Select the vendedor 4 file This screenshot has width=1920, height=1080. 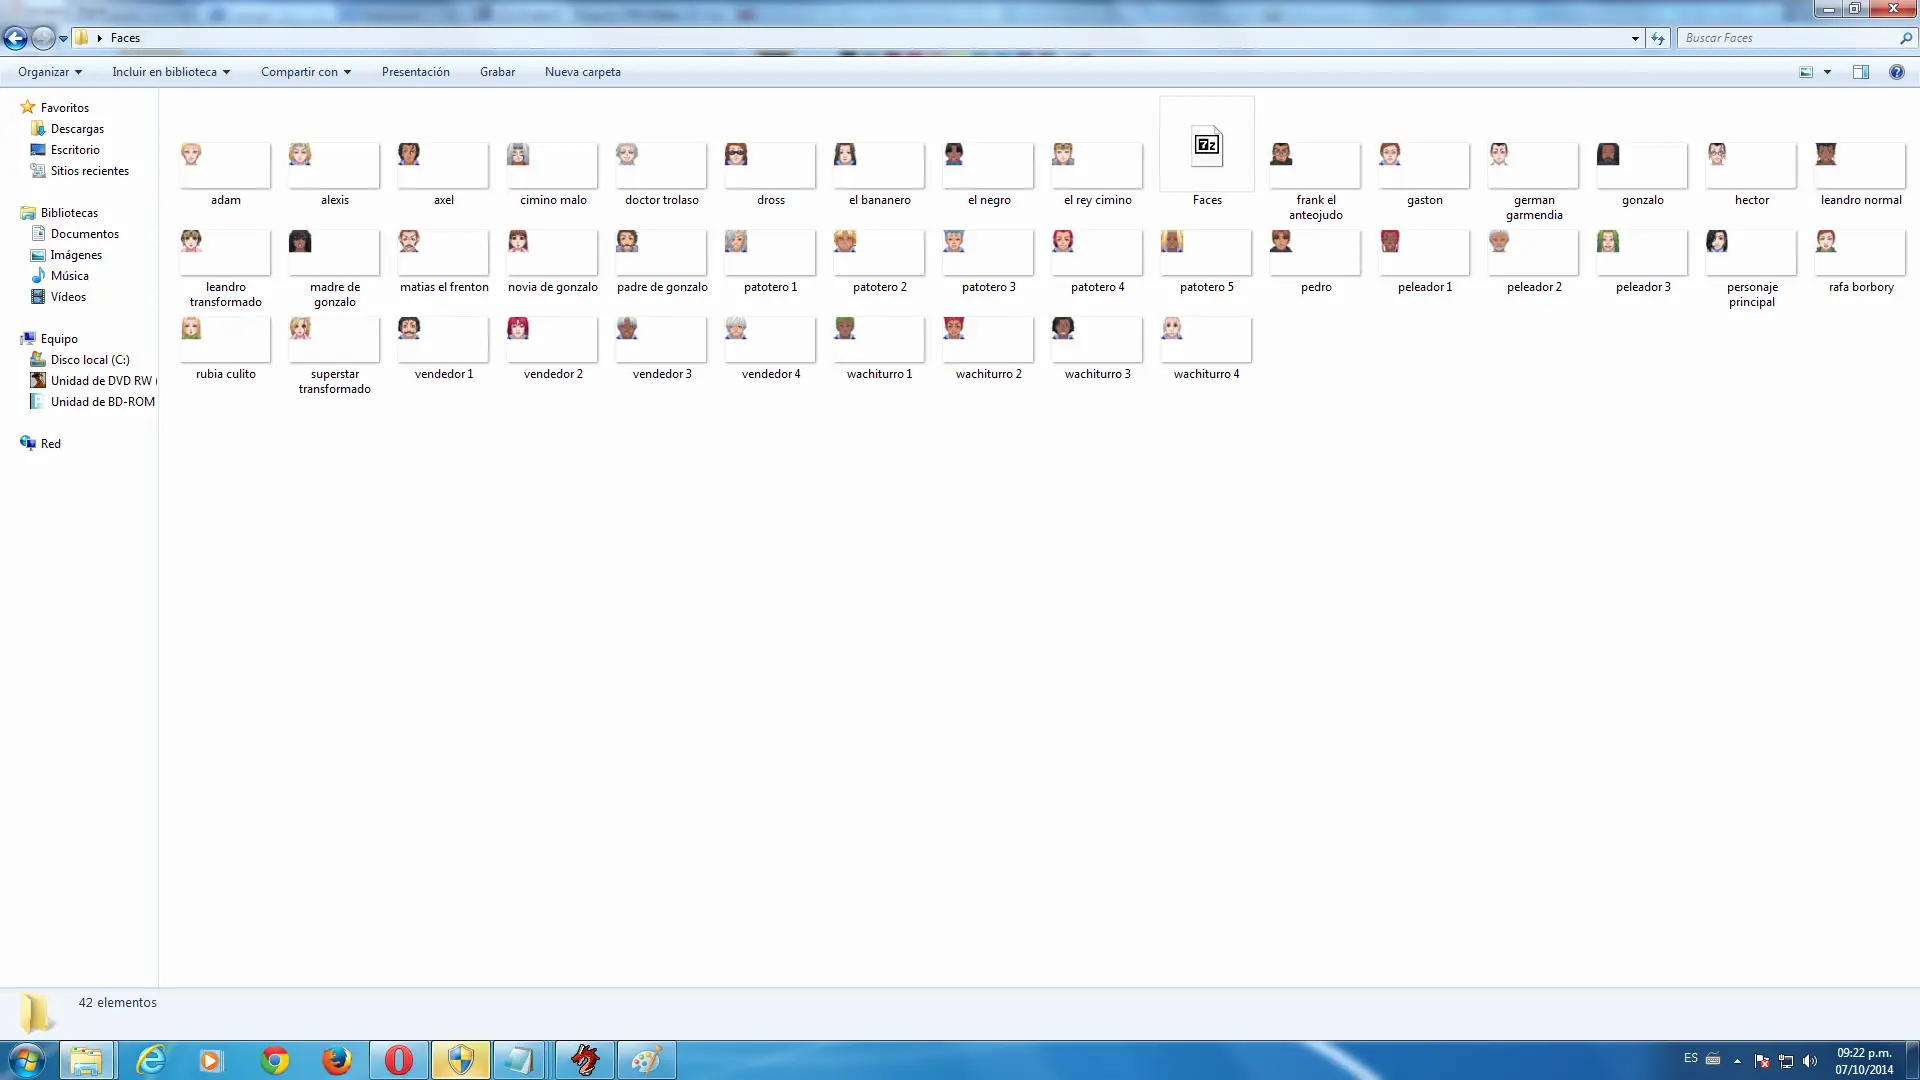771,340
